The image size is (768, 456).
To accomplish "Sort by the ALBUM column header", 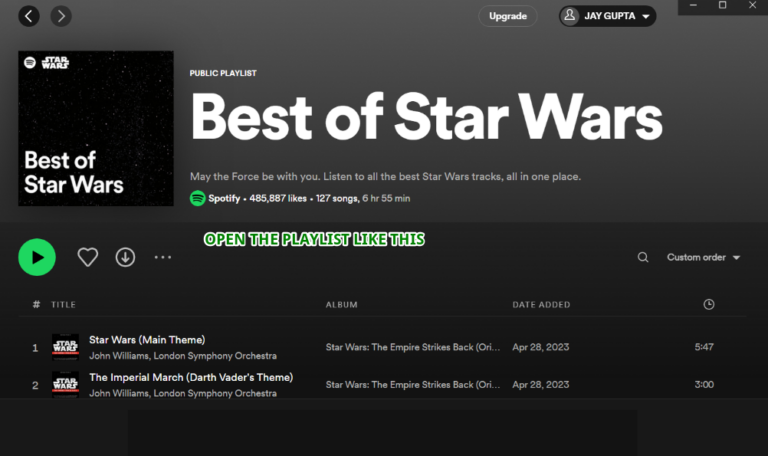I will [x=342, y=305].
